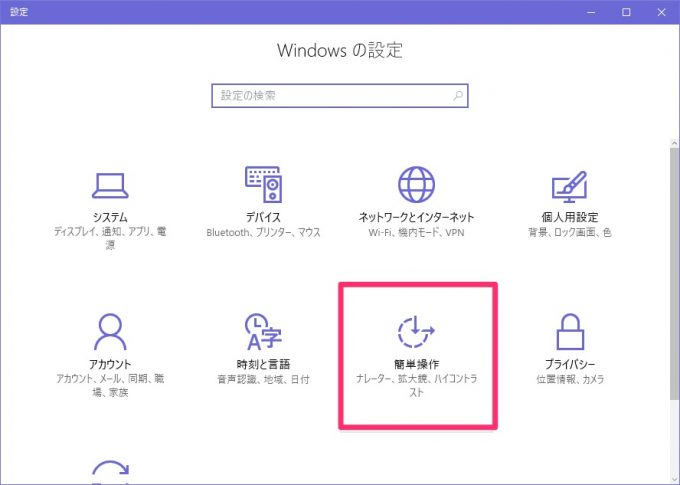Click the アカウント label
This screenshot has height=485, width=680.
110,364
